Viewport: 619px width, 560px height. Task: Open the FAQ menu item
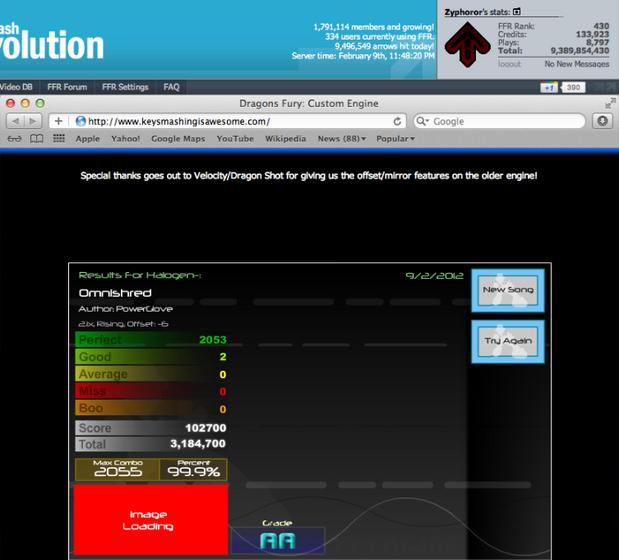171,87
